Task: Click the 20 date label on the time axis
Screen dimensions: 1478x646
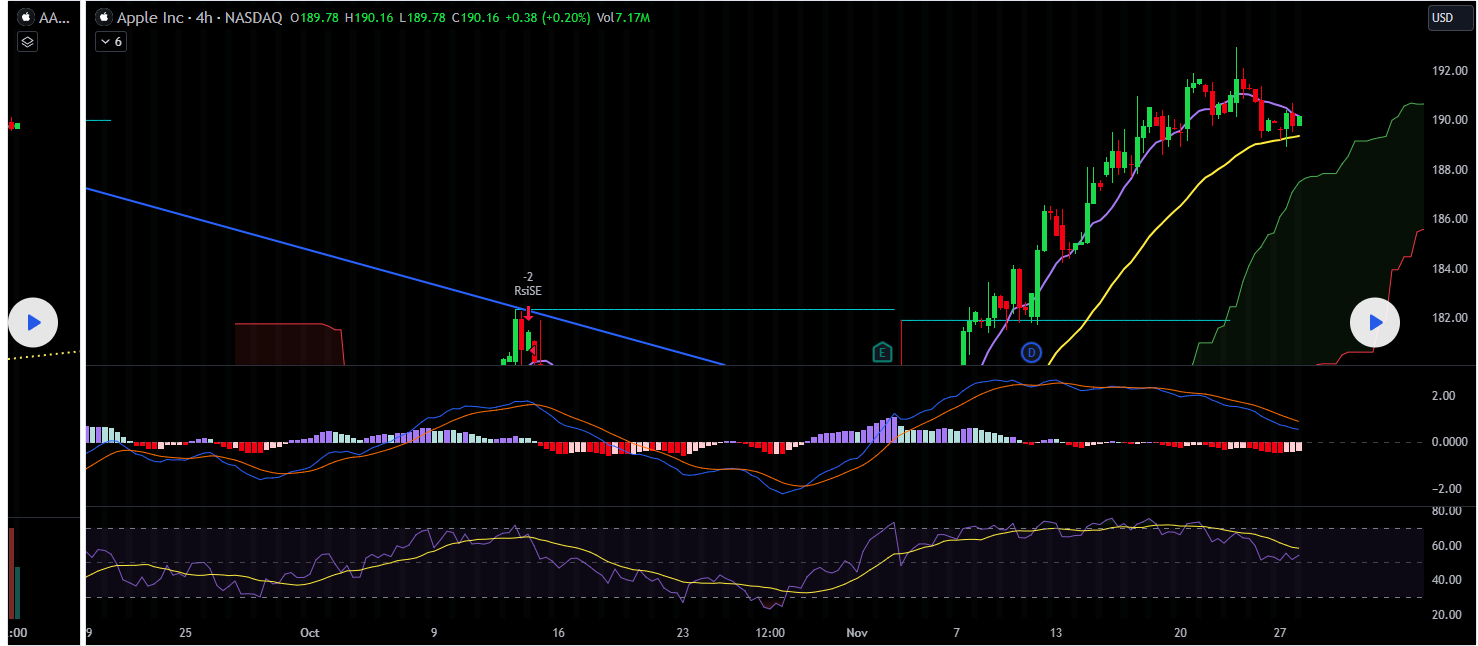Action: pyautogui.click(x=1180, y=633)
